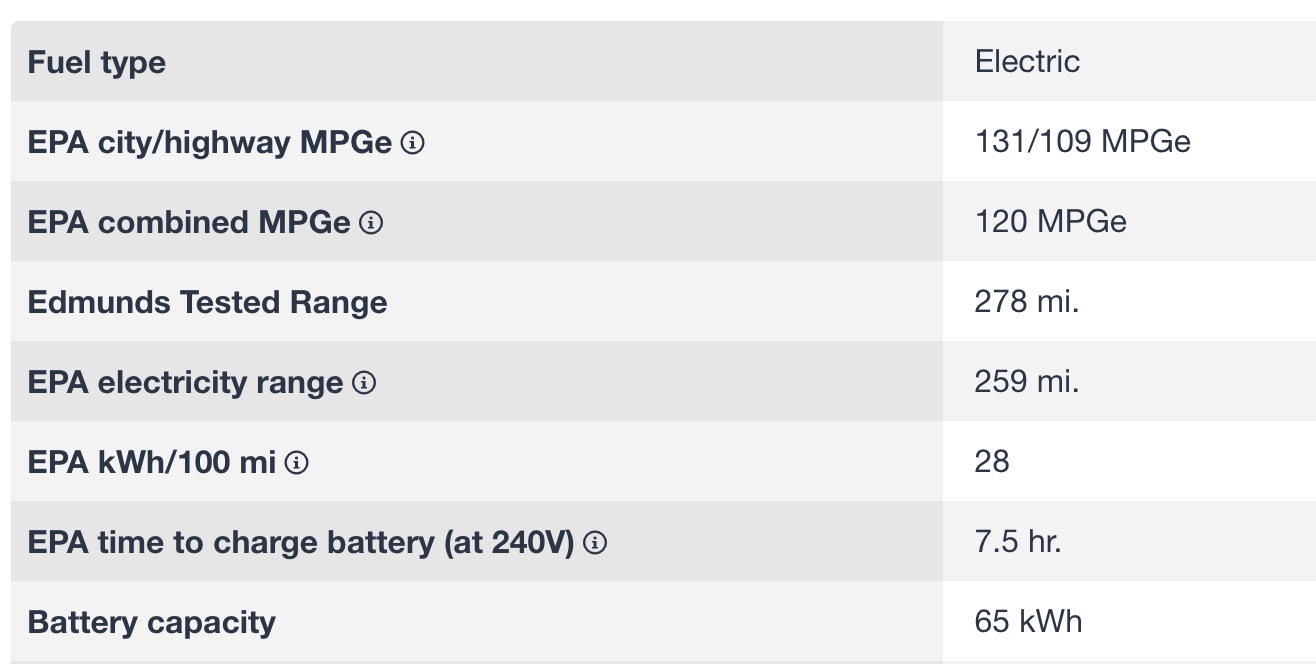Screen dimensions: 1316x664
Task: Show info for EPA kWh/100 mi
Action: tap(297, 463)
